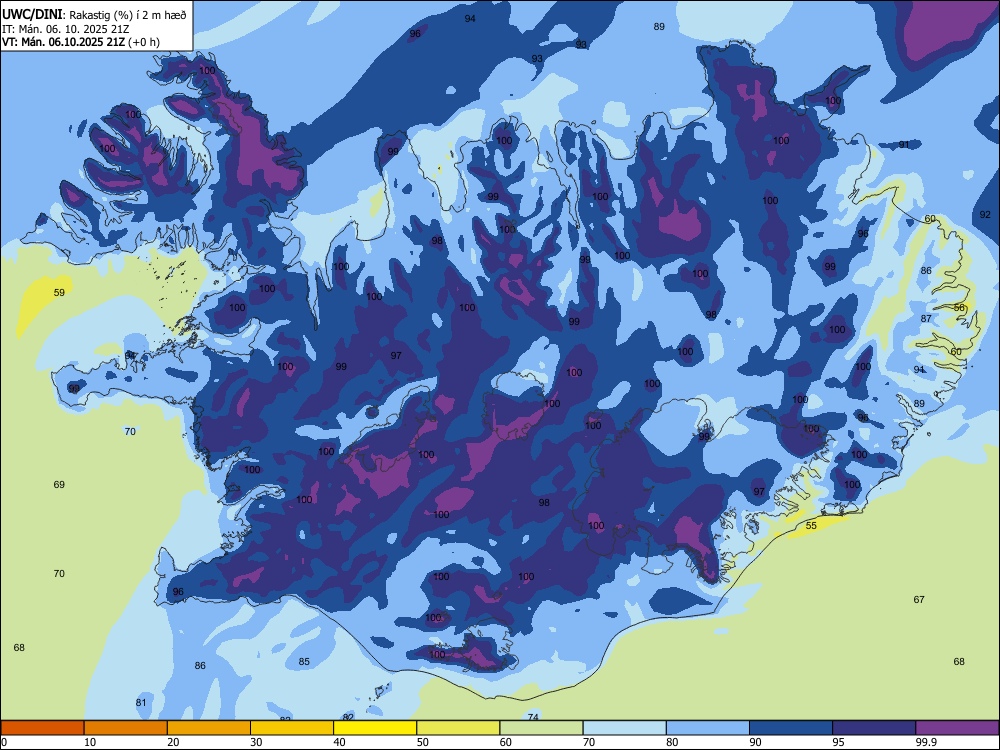
Task: Click the legend tick label "50"
Action: tap(423, 742)
